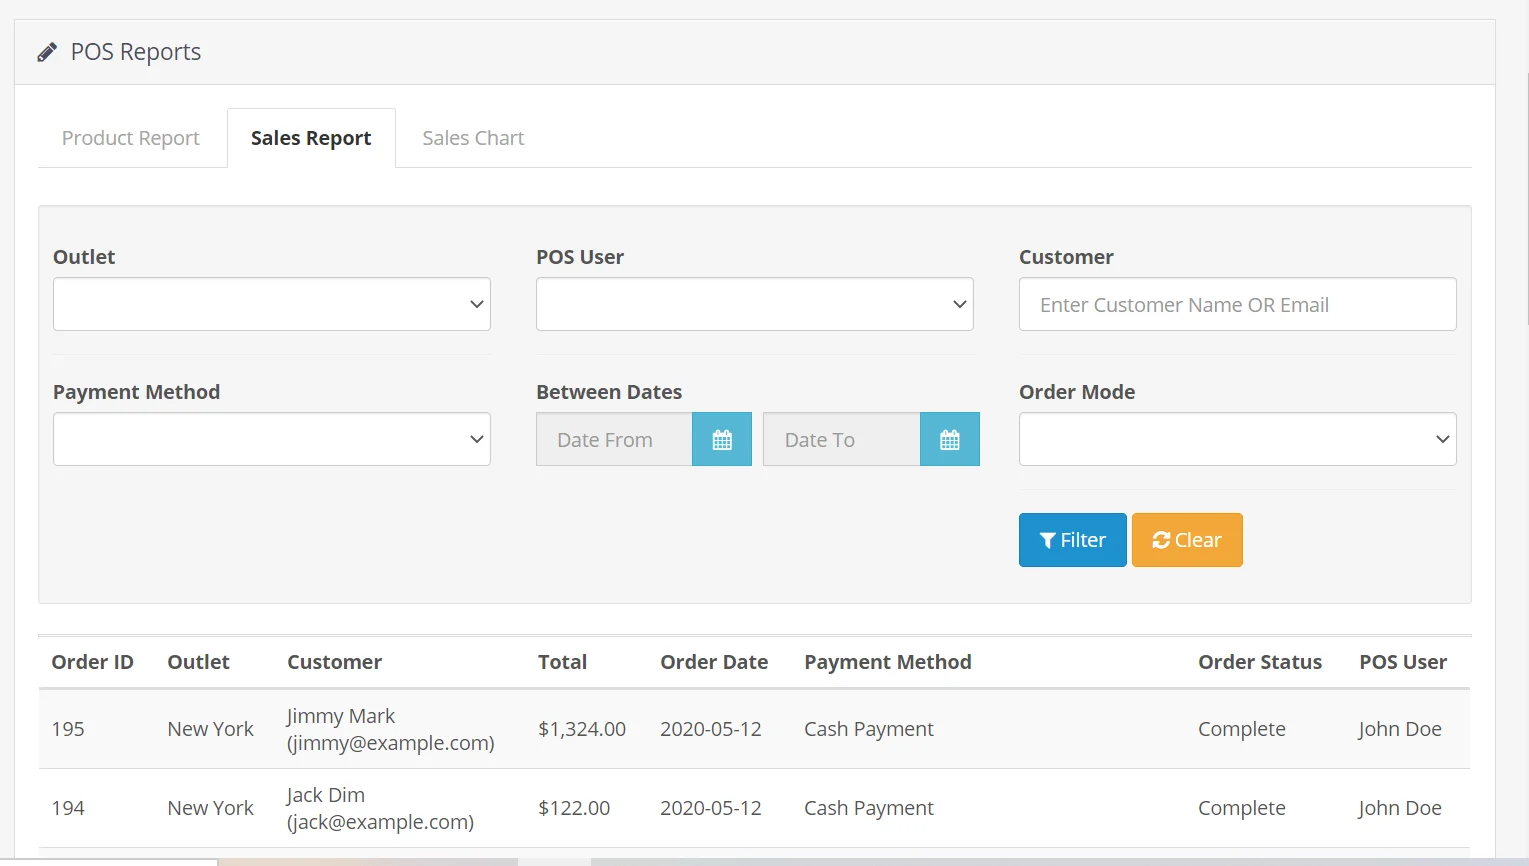Apply filters with the Filter button
Image resolution: width=1529 pixels, height=866 pixels.
click(1073, 540)
